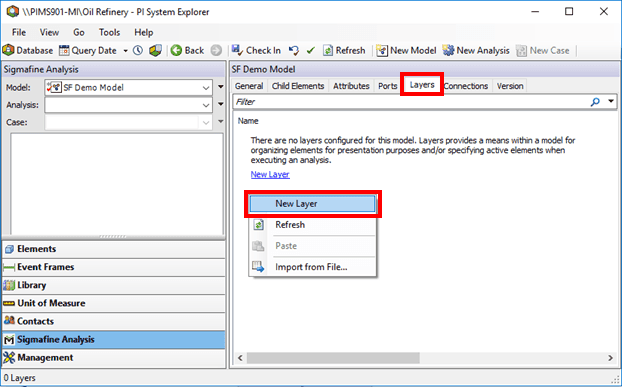Open the Unit of Measure section
Image resolution: width=622 pixels, height=387 pixels.
click(113, 303)
